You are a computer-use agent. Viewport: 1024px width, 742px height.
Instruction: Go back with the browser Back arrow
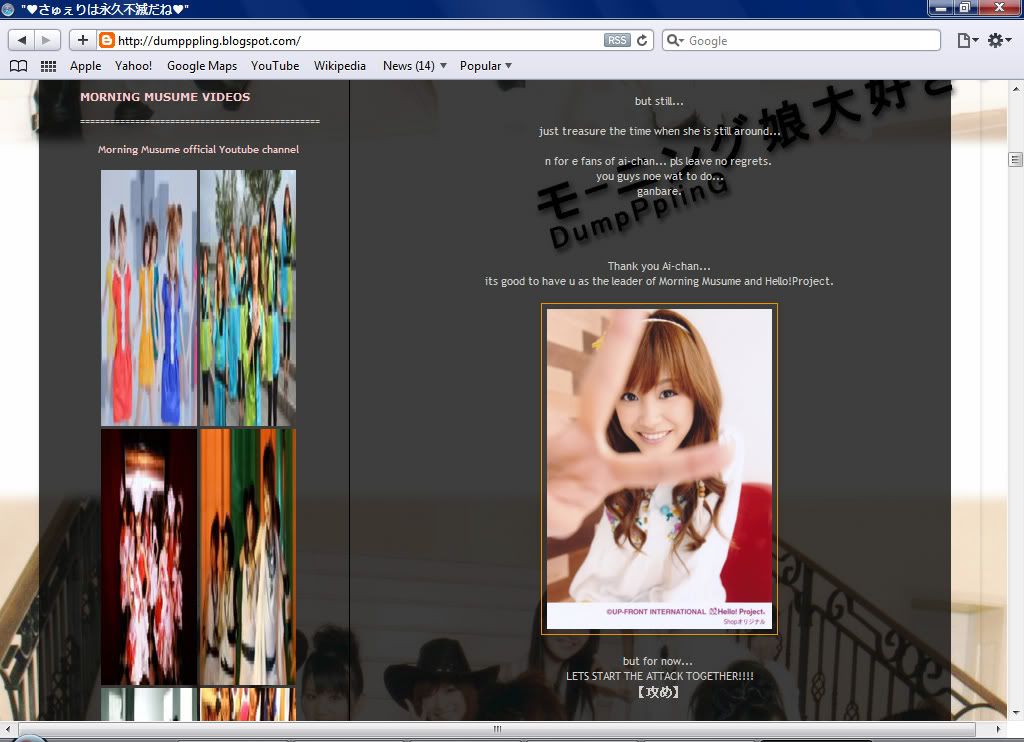(22, 40)
